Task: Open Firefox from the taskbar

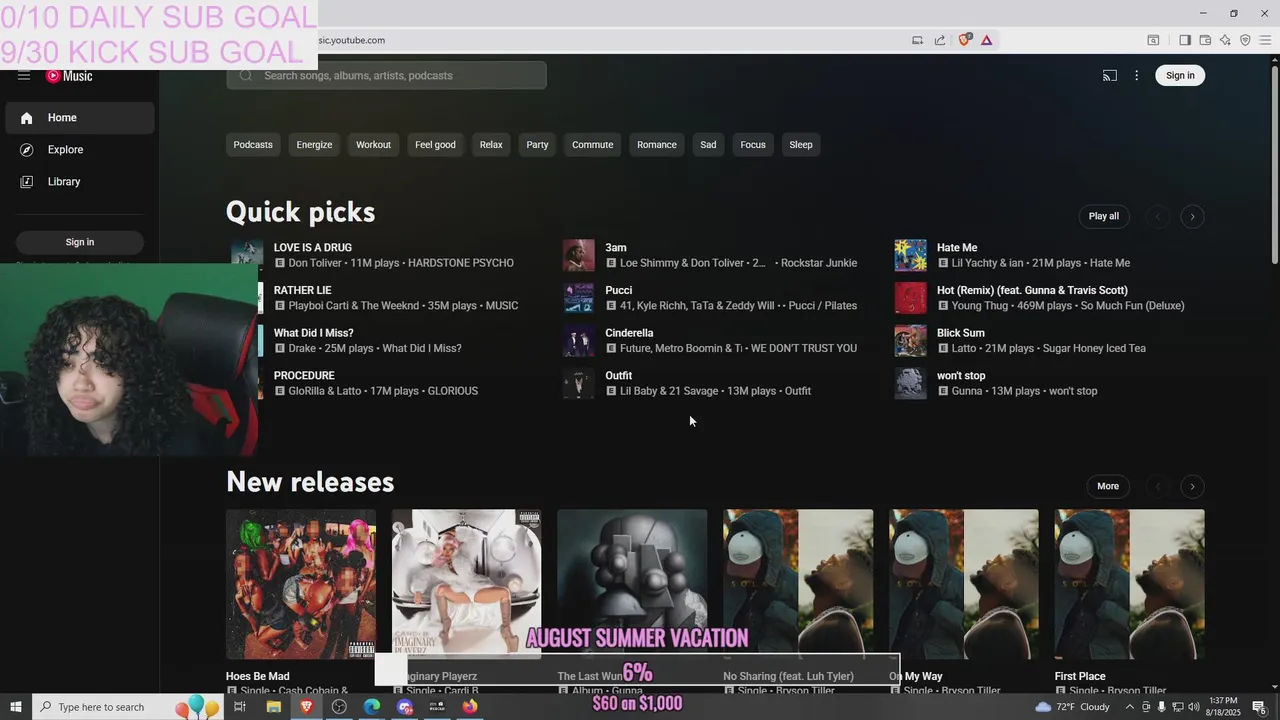Action: coord(470,707)
